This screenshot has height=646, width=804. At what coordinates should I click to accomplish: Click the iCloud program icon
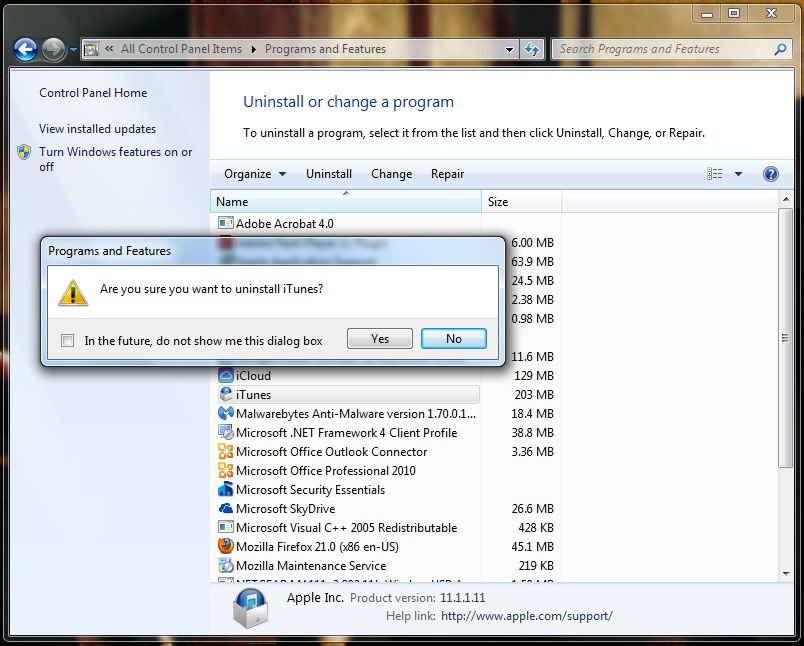coord(226,376)
